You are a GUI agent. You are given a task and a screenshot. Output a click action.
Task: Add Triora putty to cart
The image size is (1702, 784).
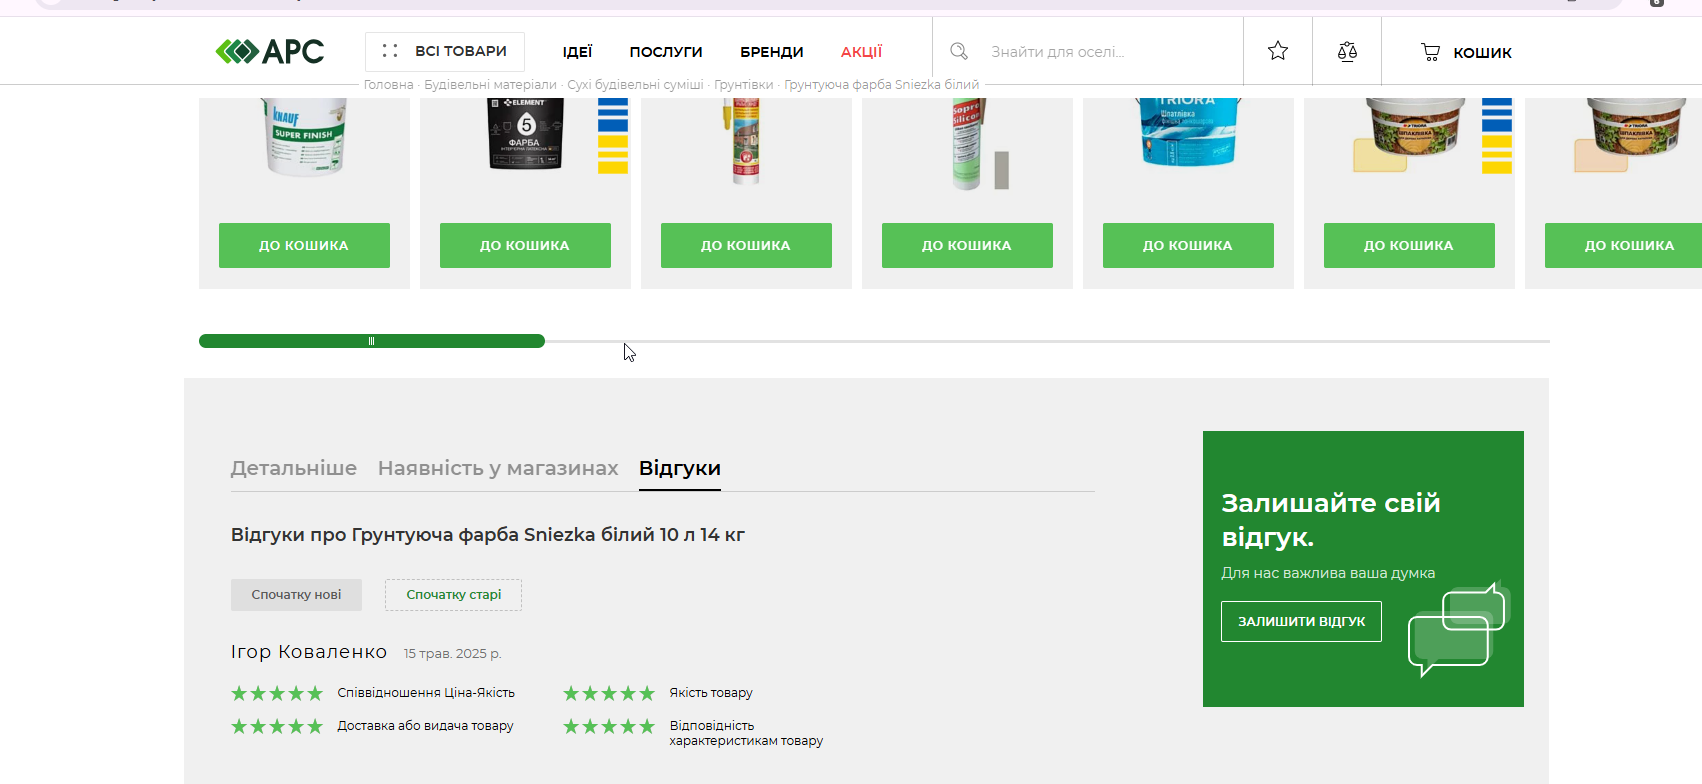pos(1188,245)
